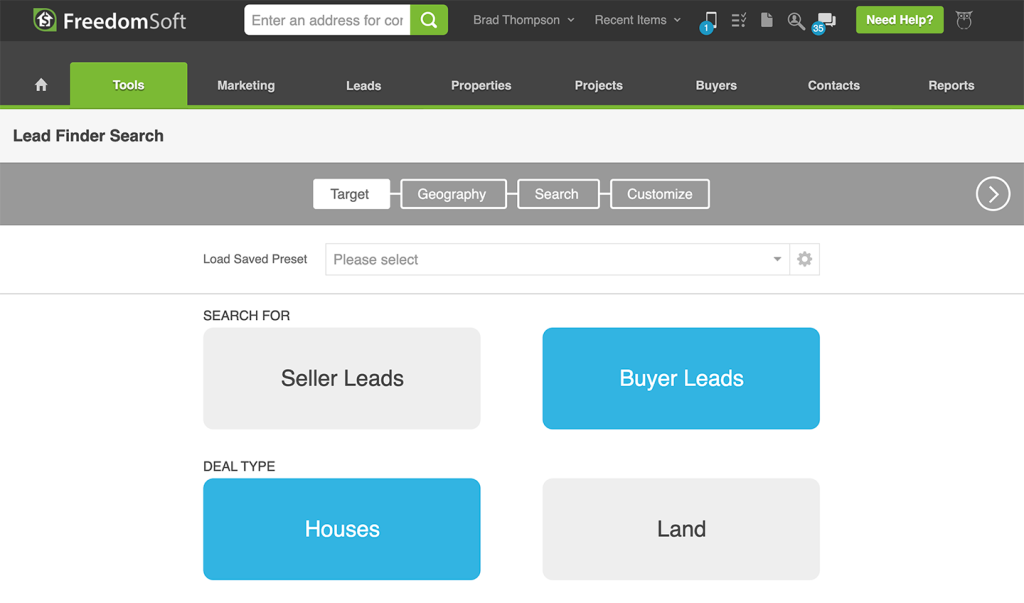This screenshot has width=1024, height=603.
Task: Open the Brad Thompson user menu
Action: pyautogui.click(x=523, y=20)
